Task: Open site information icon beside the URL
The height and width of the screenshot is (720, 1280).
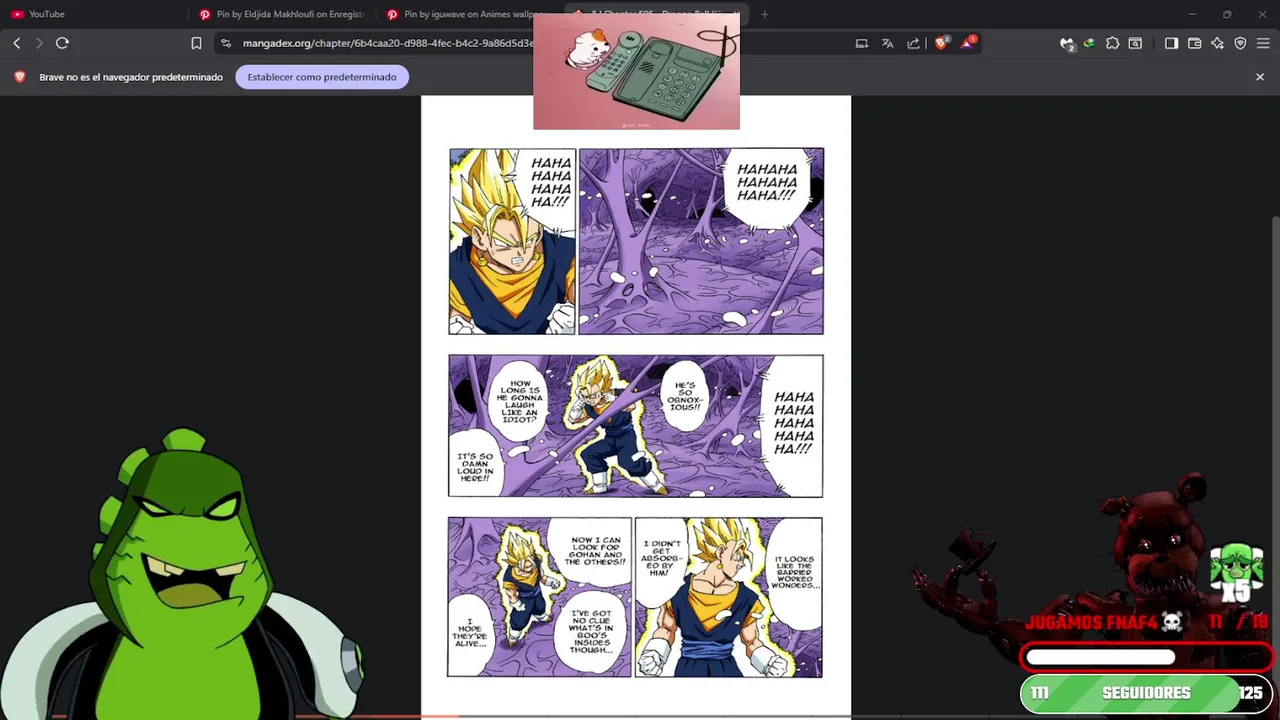Action: click(x=226, y=43)
